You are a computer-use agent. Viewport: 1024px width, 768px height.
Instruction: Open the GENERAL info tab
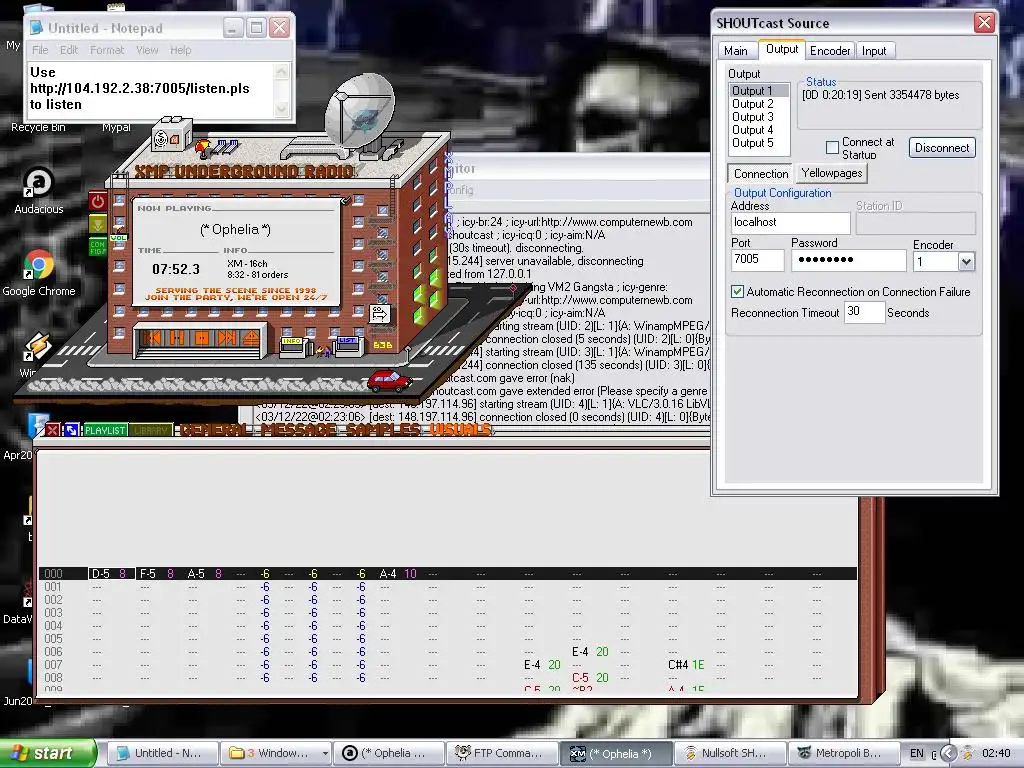tap(217, 430)
